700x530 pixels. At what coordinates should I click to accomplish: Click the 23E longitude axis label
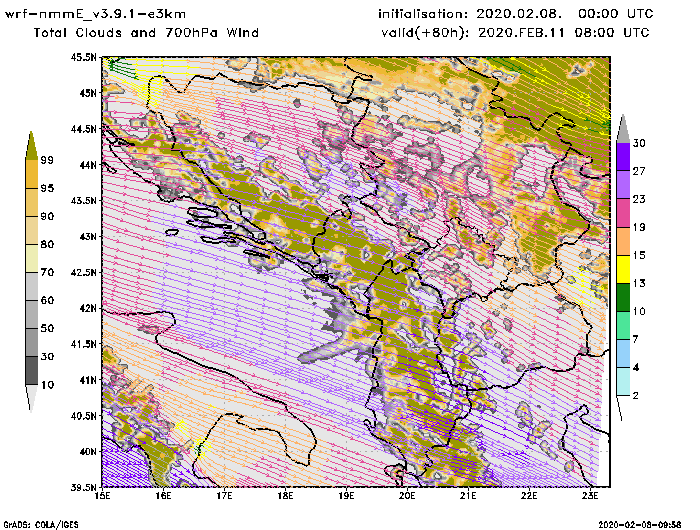coord(590,496)
